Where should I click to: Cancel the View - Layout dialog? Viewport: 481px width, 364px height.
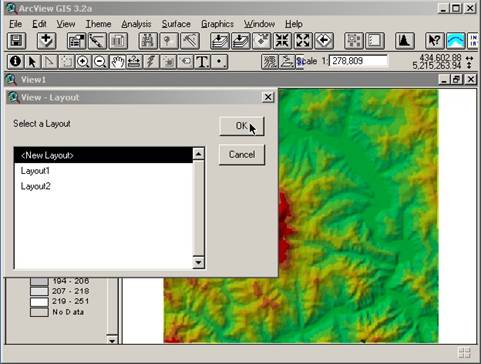(x=242, y=155)
